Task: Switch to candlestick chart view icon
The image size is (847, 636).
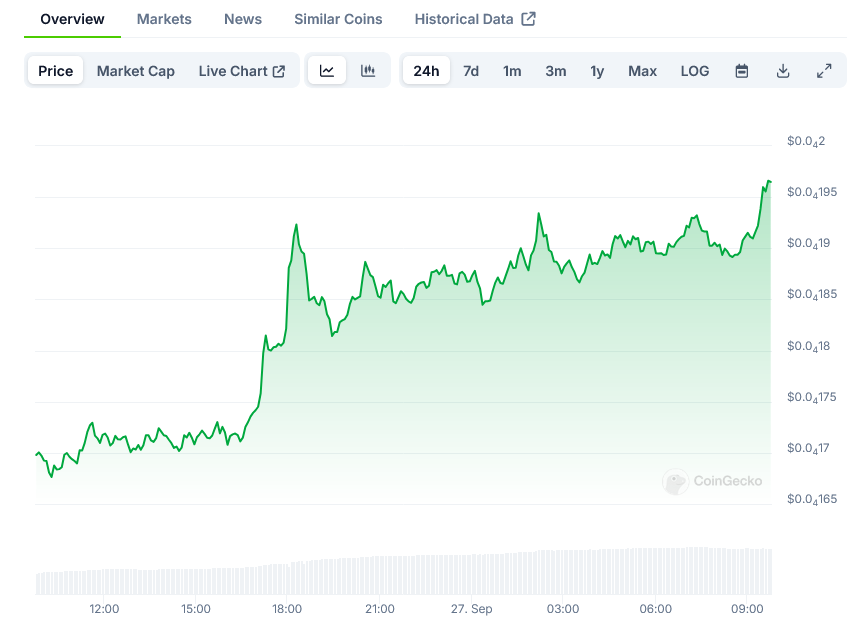Action: click(x=368, y=71)
